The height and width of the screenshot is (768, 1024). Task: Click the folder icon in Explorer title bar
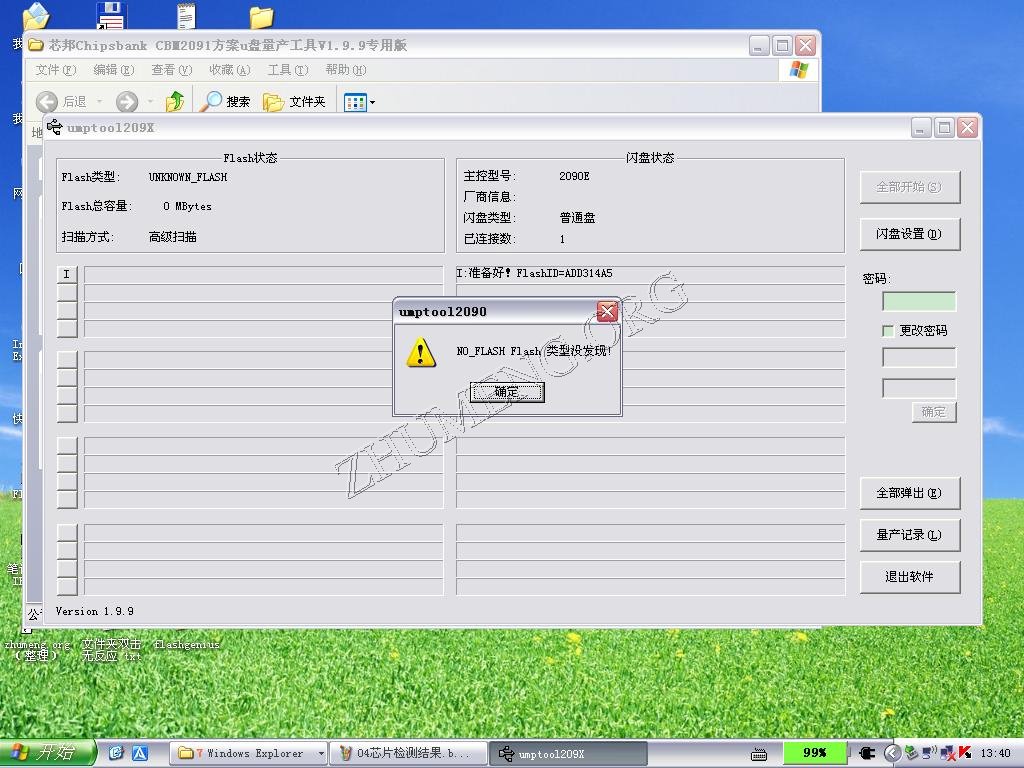click(x=36, y=45)
